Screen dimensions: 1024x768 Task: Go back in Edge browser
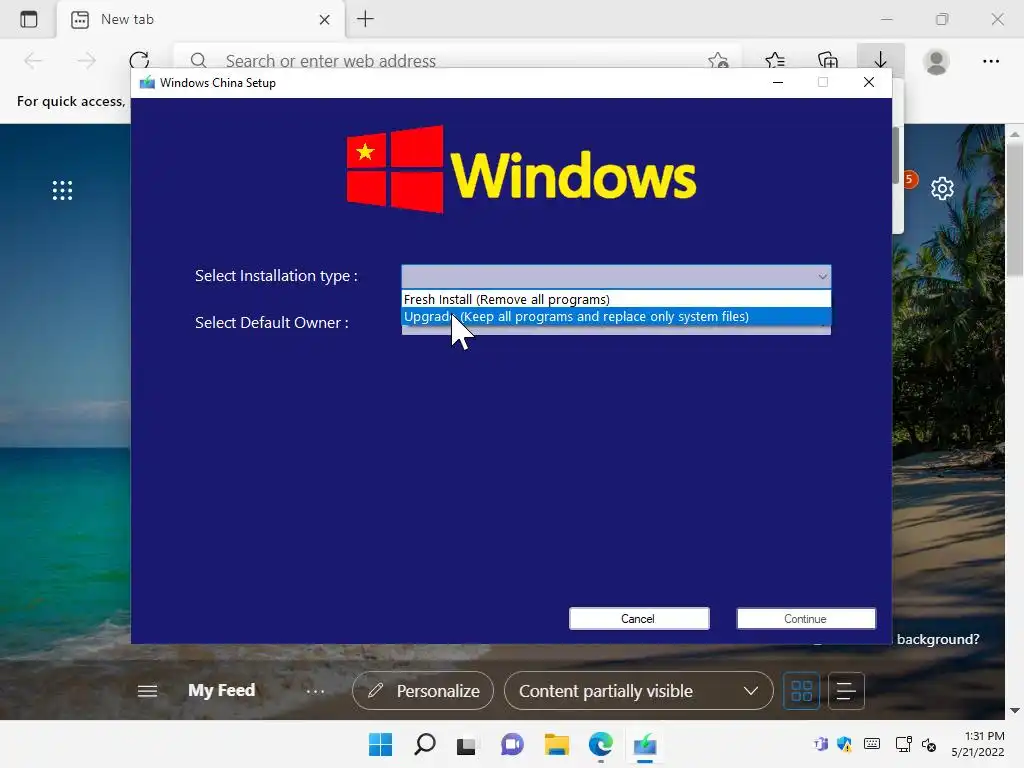33,61
